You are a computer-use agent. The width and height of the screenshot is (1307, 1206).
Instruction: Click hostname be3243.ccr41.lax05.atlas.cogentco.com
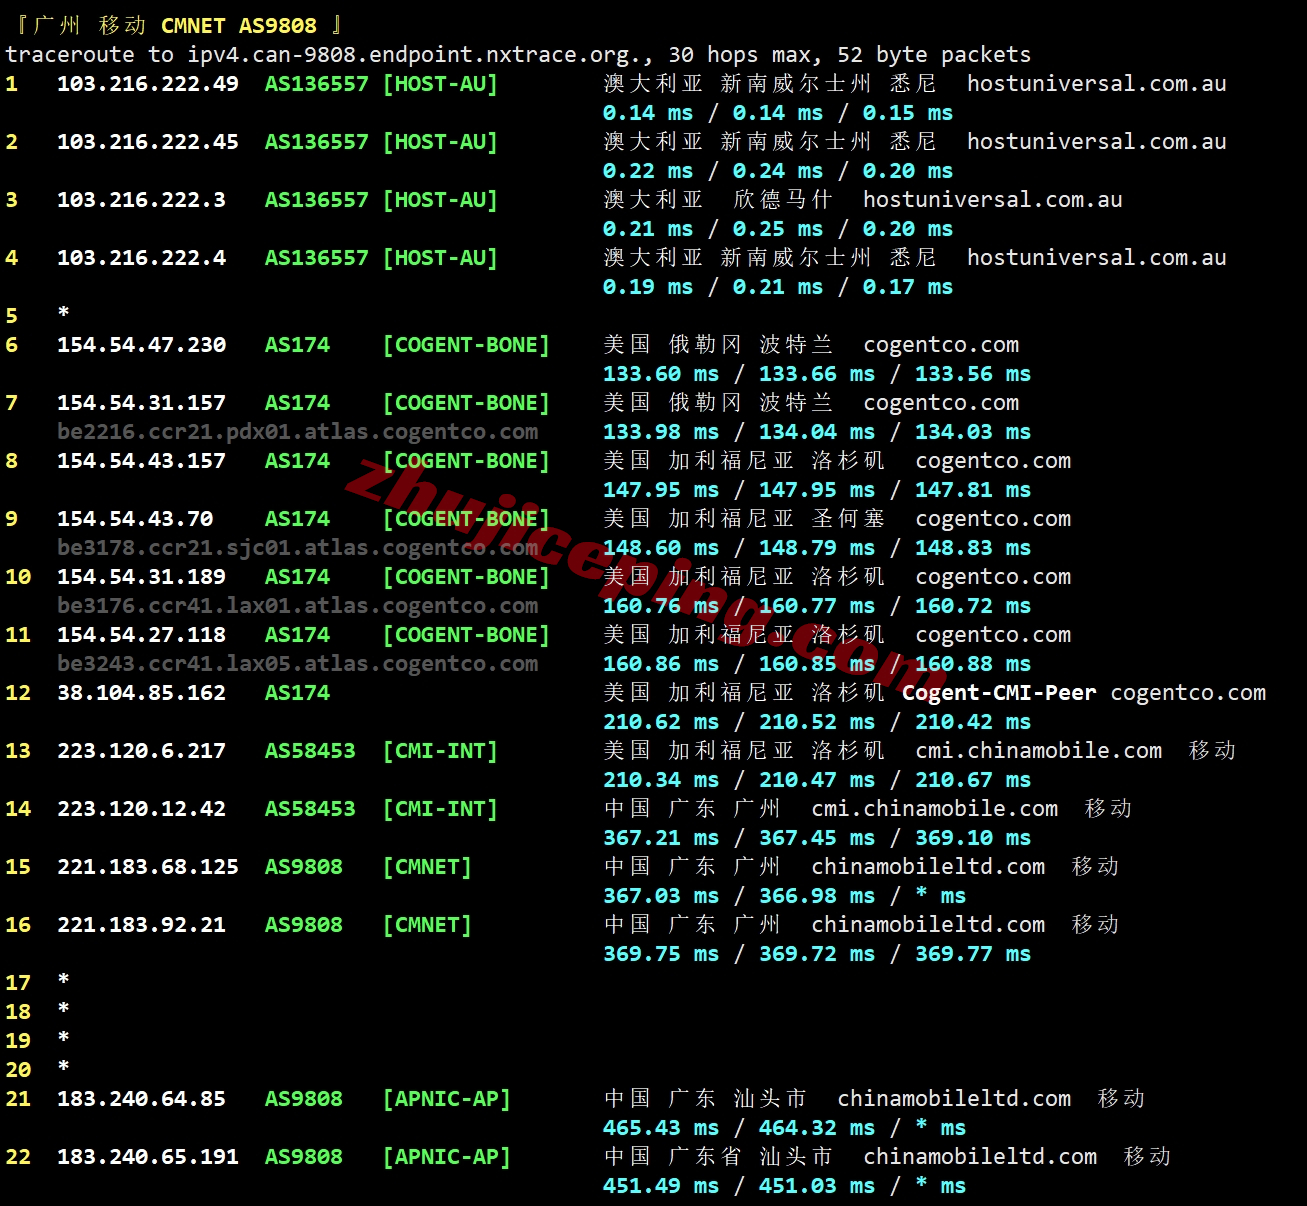[x=298, y=664]
